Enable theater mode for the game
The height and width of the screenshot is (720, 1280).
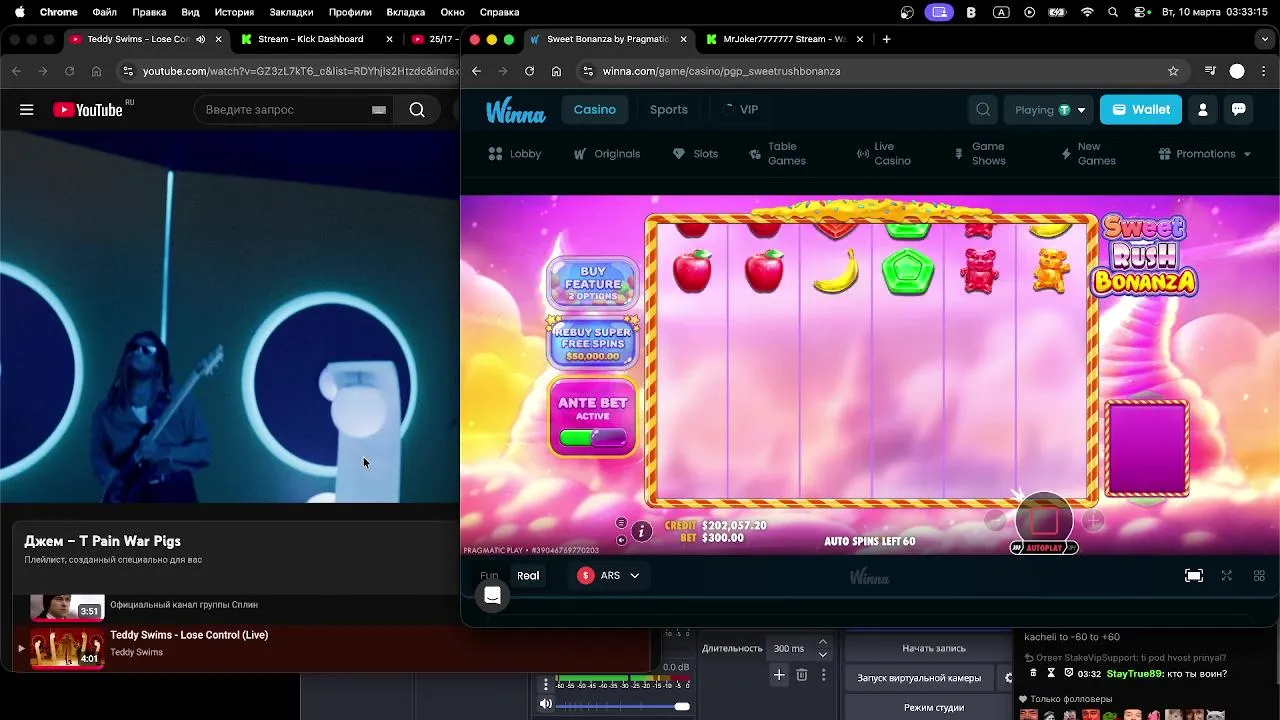(x=1194, y=576)
